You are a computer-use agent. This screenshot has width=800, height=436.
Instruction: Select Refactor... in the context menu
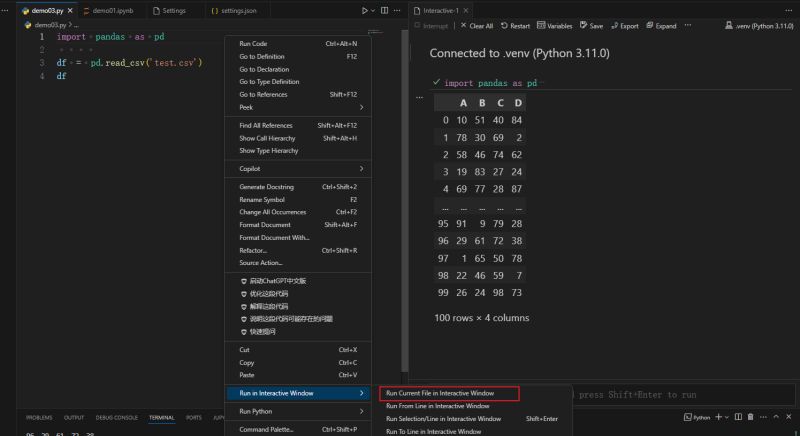298,250
